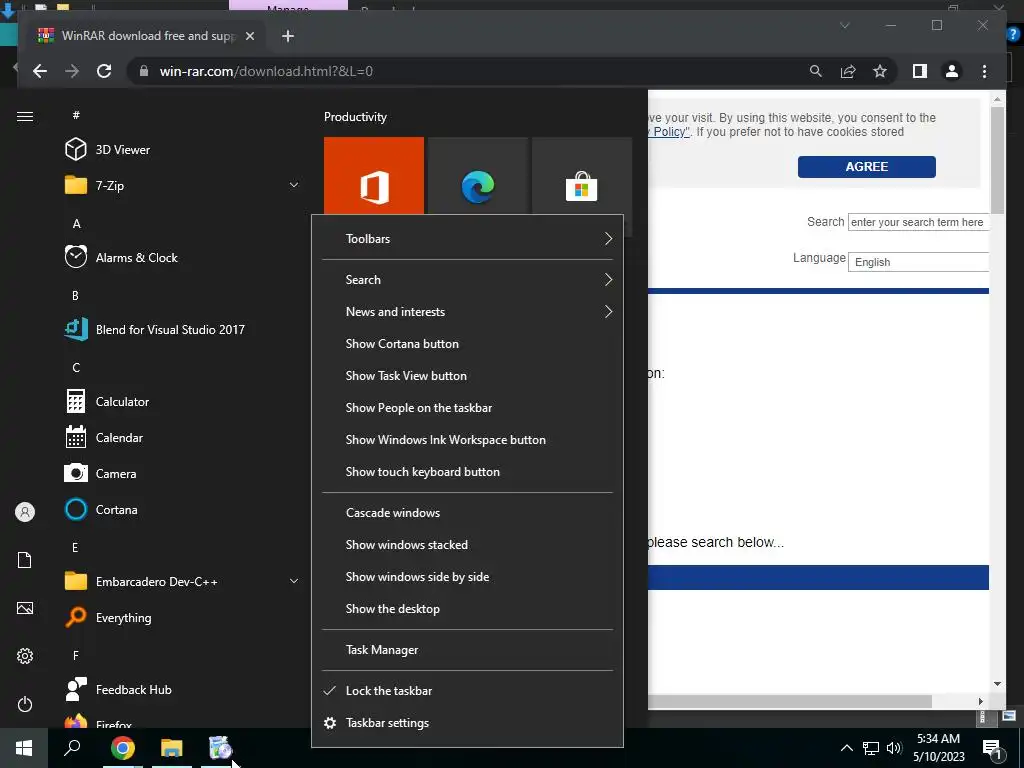This screenshot has height=768, width=1024.
Task: Click the Chrome reload button
Action: [104, 71]
